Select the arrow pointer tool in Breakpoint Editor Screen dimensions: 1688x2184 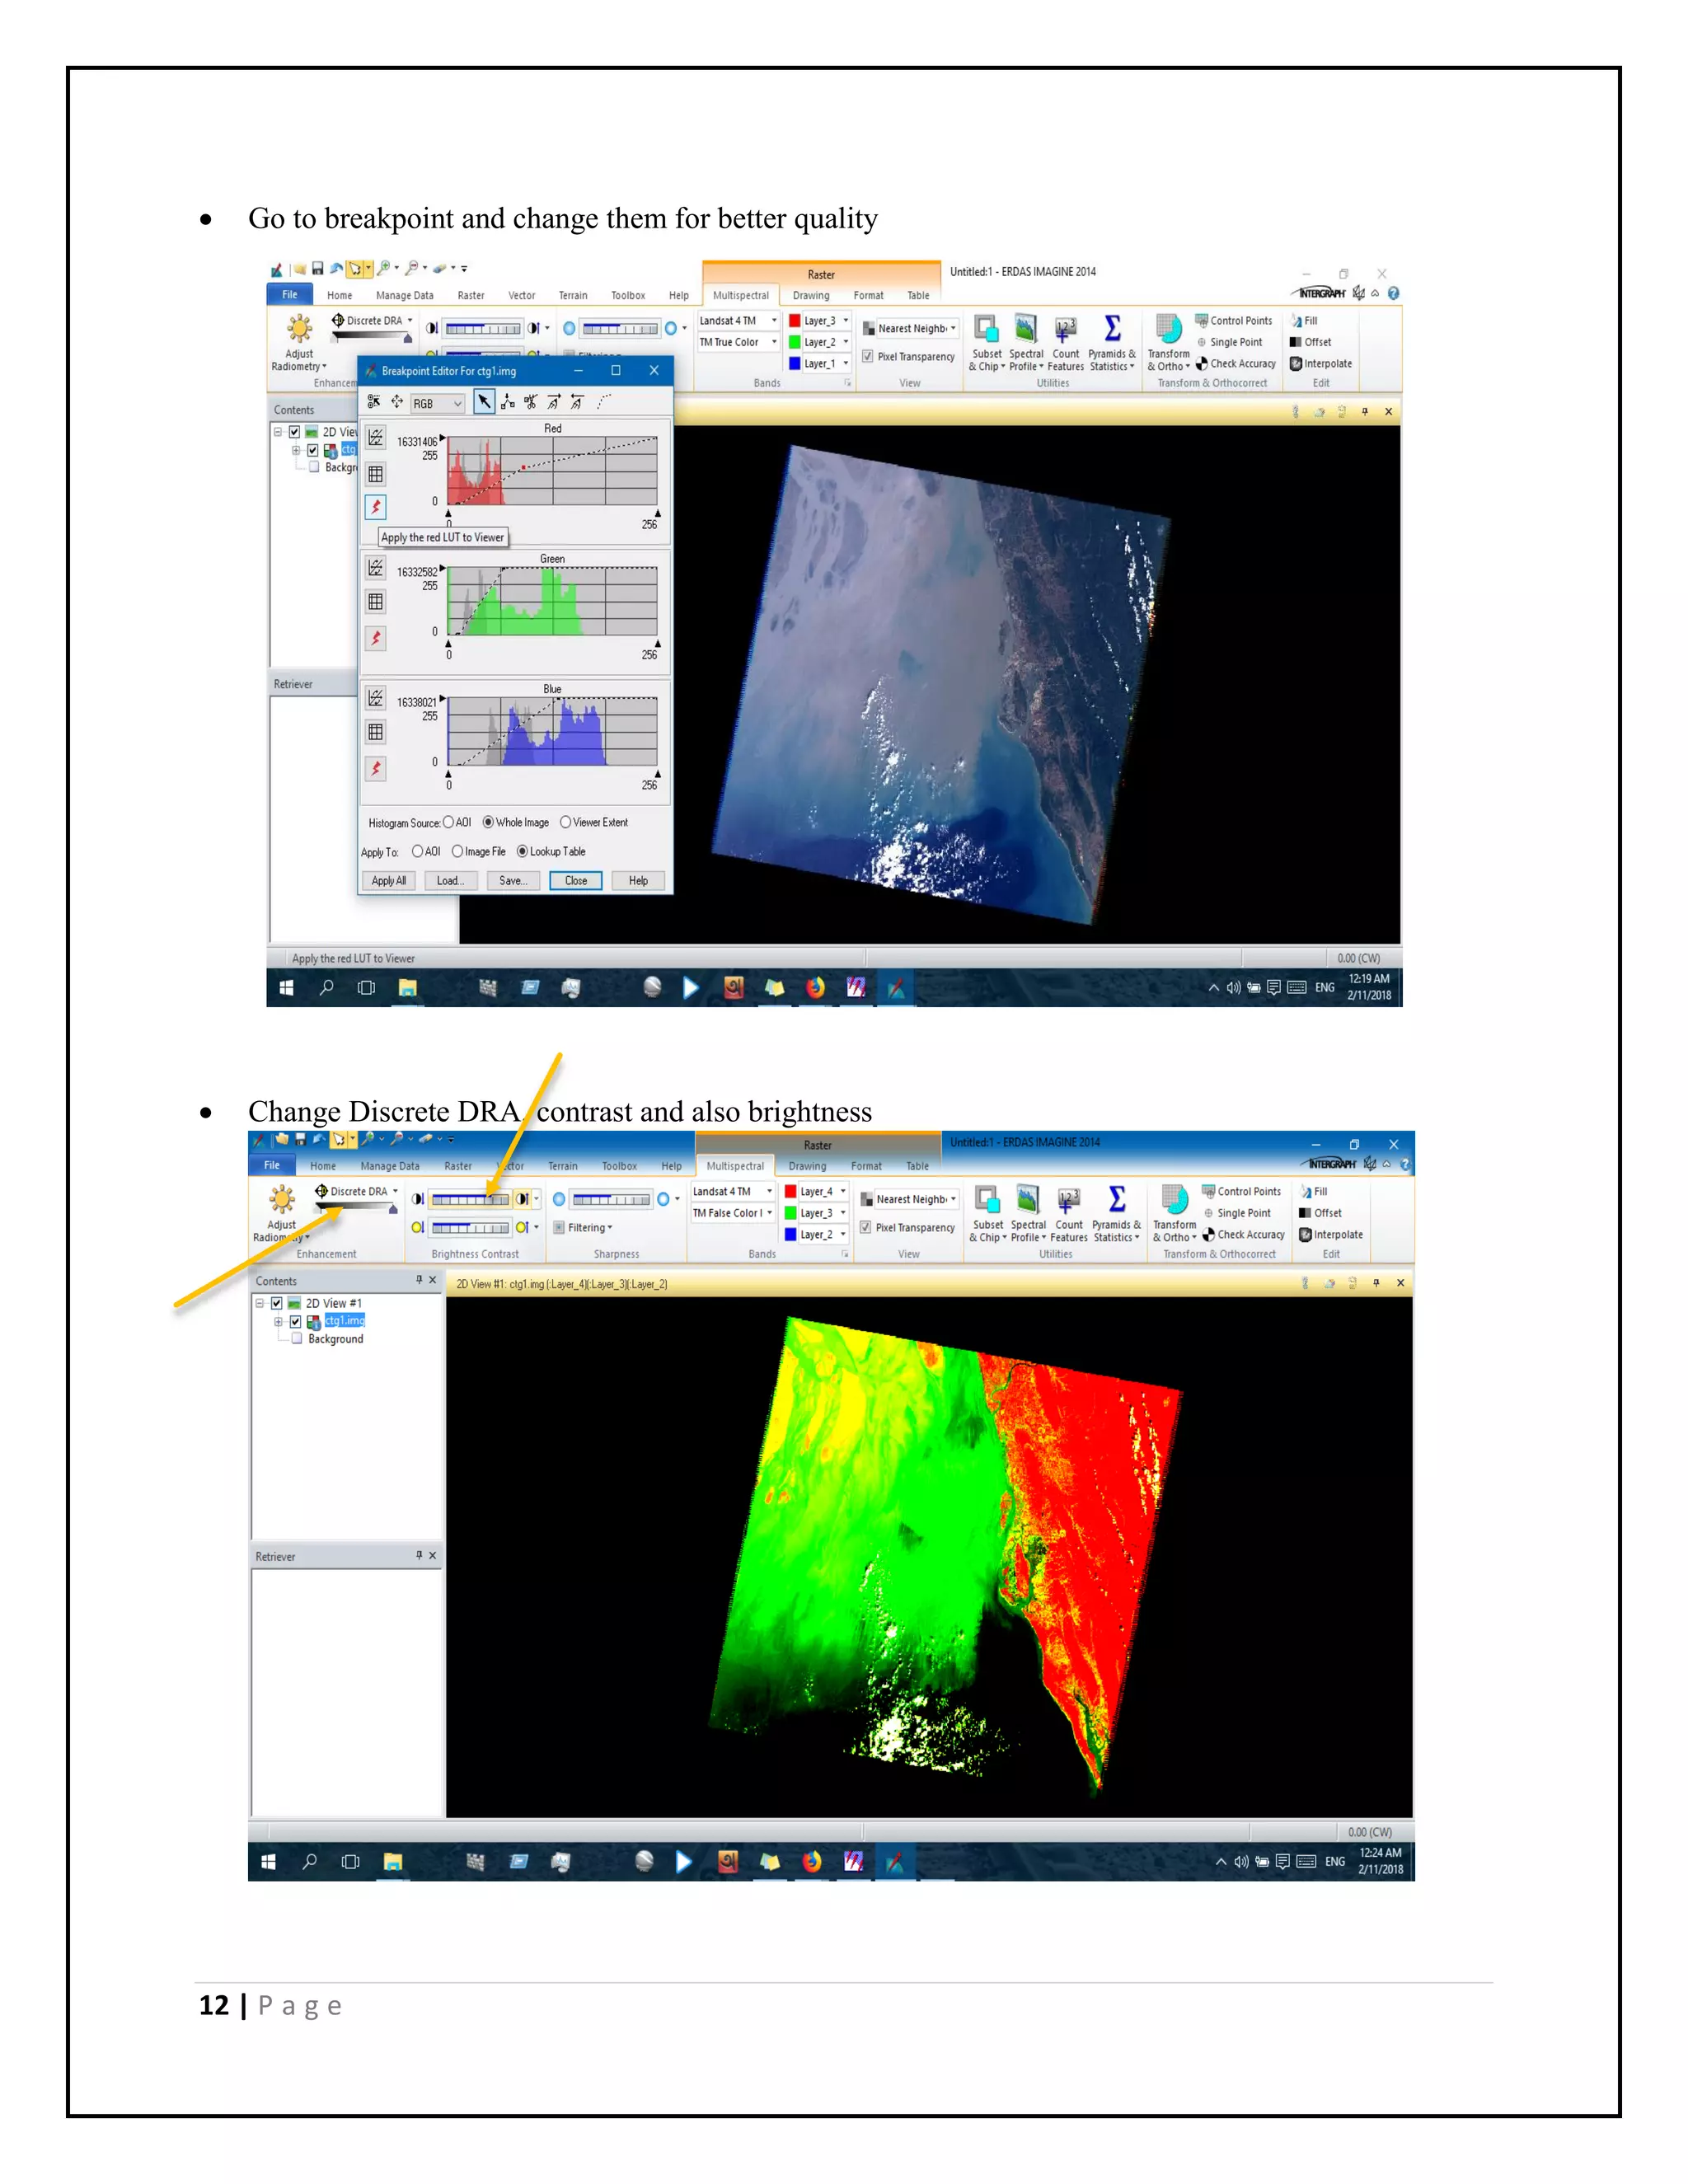pos(484,402)
